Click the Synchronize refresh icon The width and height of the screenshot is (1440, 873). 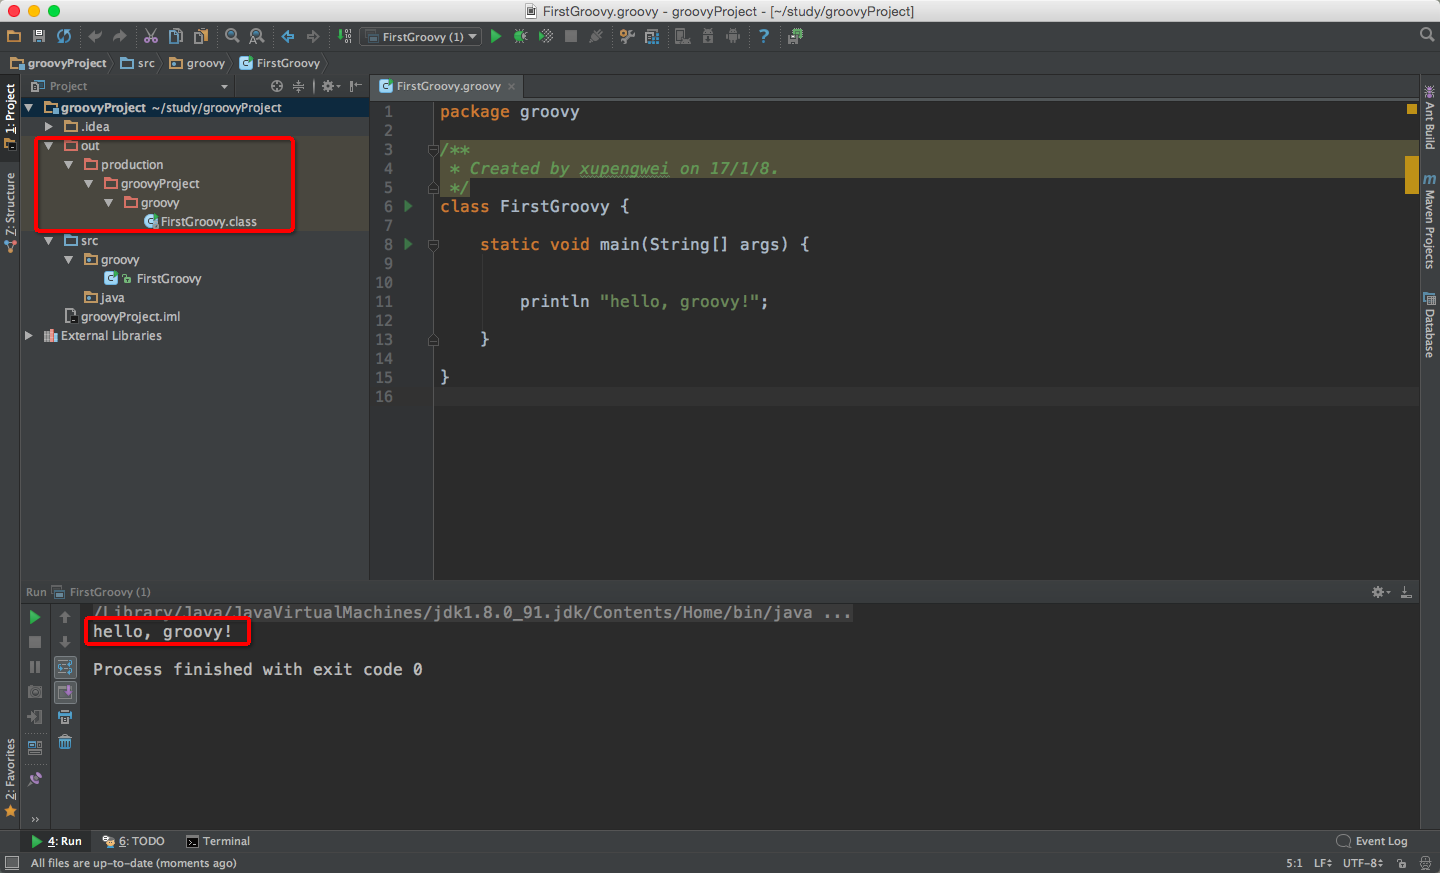pyautogui.click(x=64, y=36)
